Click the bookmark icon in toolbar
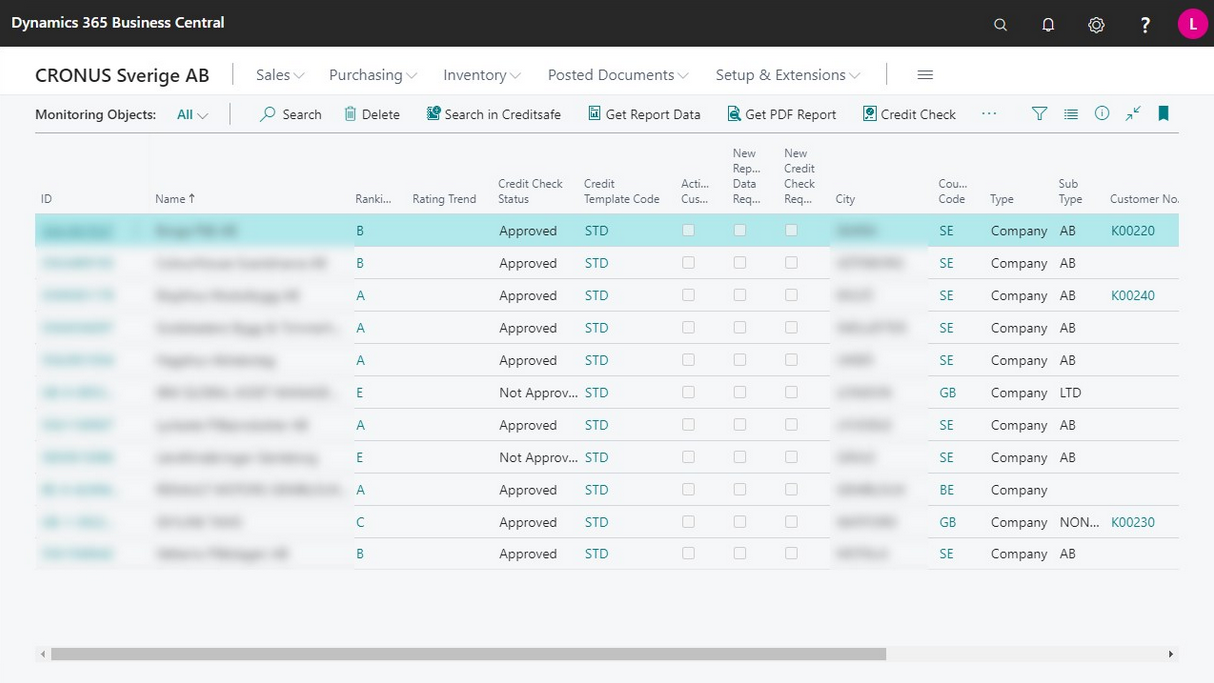Viewport: 1214px width, 683px height. (x=1163, y=114)
